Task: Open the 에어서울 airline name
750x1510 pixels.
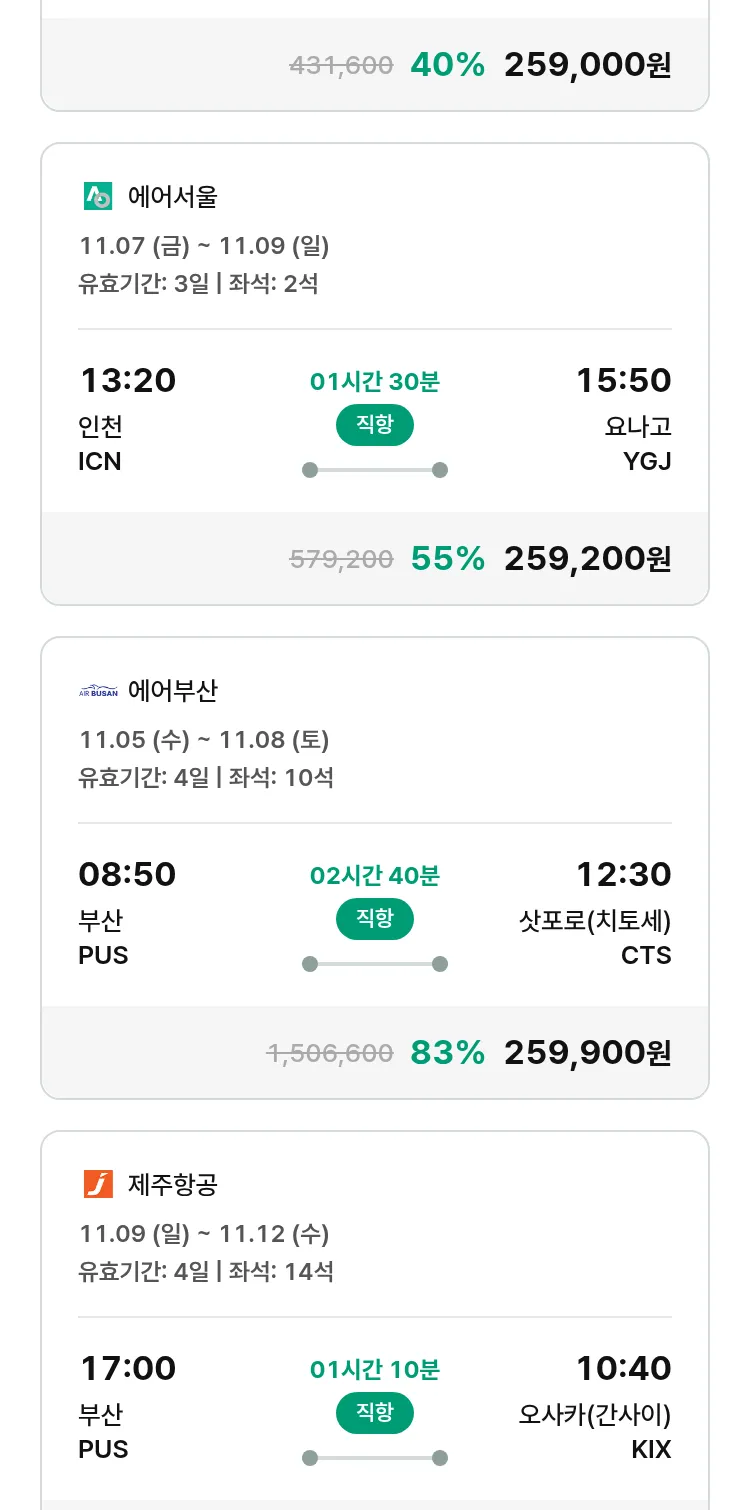Action: click(x=172, y=197)
